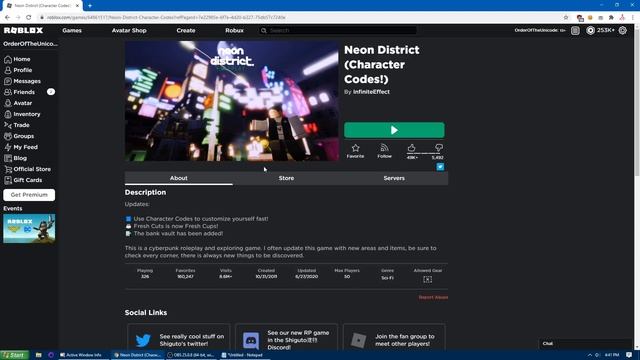Open Groups in the sidebar
The height and width of the screenshot is (360, 640).
(19, 136)
